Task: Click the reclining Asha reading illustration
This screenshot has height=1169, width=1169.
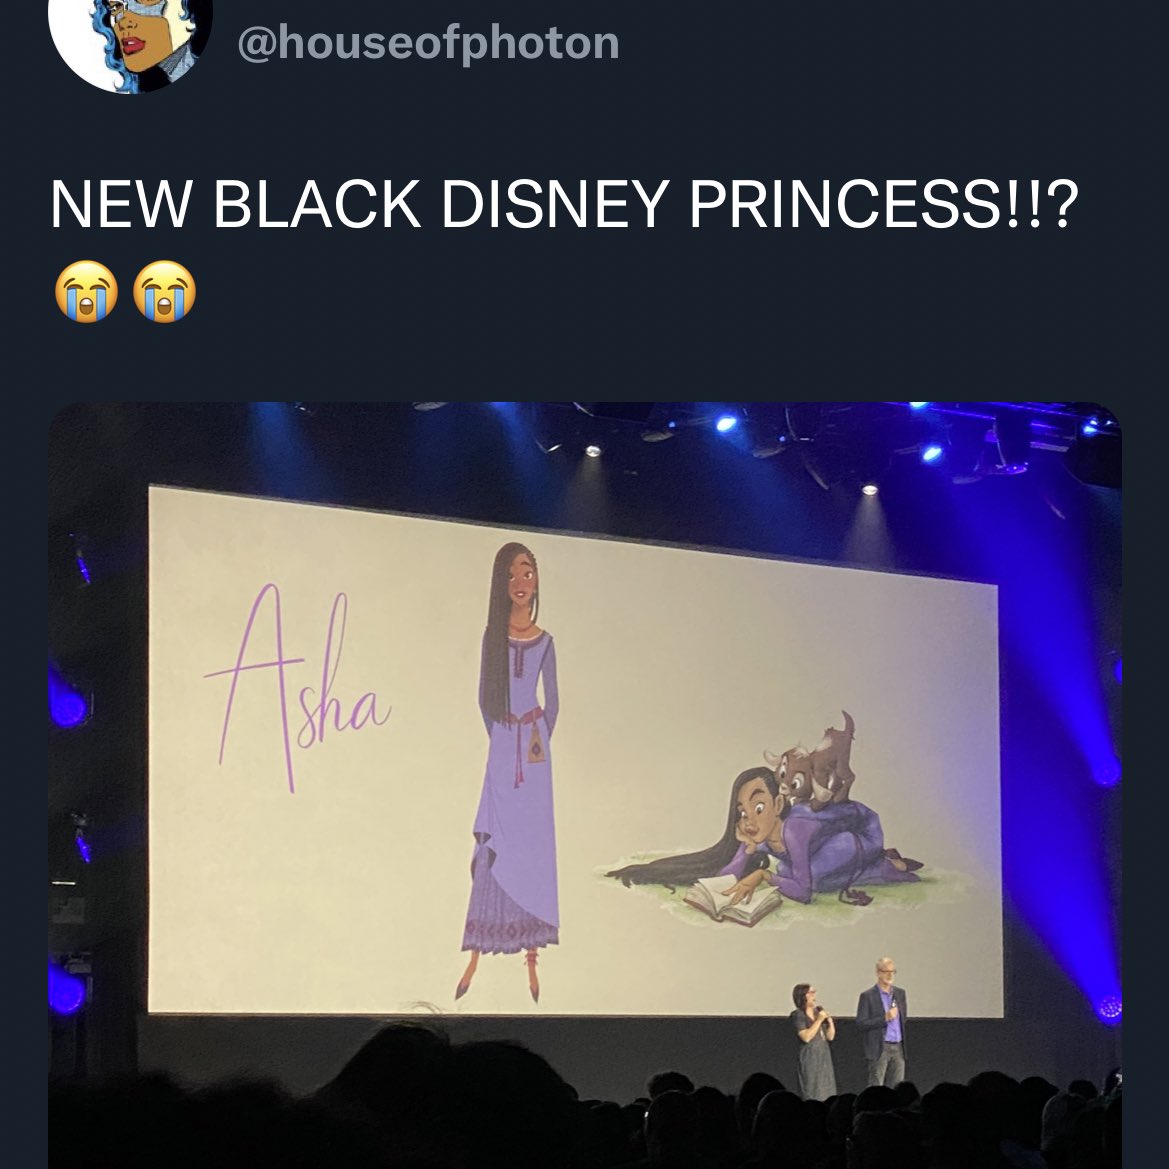Action: pos(770,842)
